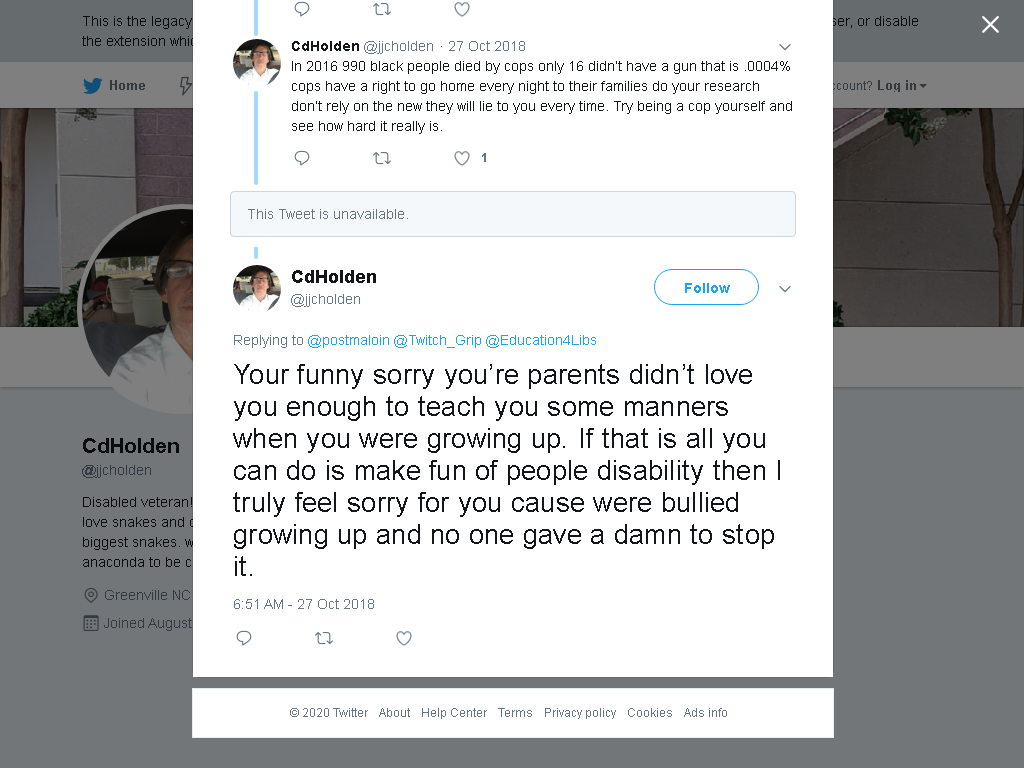Like the main tweet with heart icon
Screen dimensions: 1024x768
tap(404, 638)
